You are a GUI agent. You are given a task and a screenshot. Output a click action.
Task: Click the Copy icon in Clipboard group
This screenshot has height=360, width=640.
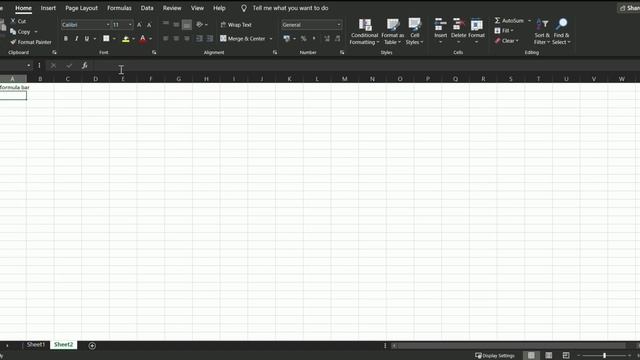[13, 31]
